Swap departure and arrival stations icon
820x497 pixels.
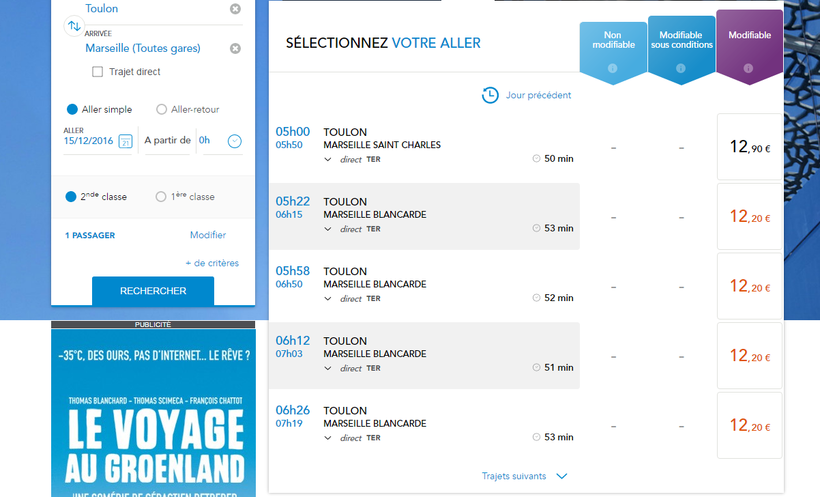(73, 26)
